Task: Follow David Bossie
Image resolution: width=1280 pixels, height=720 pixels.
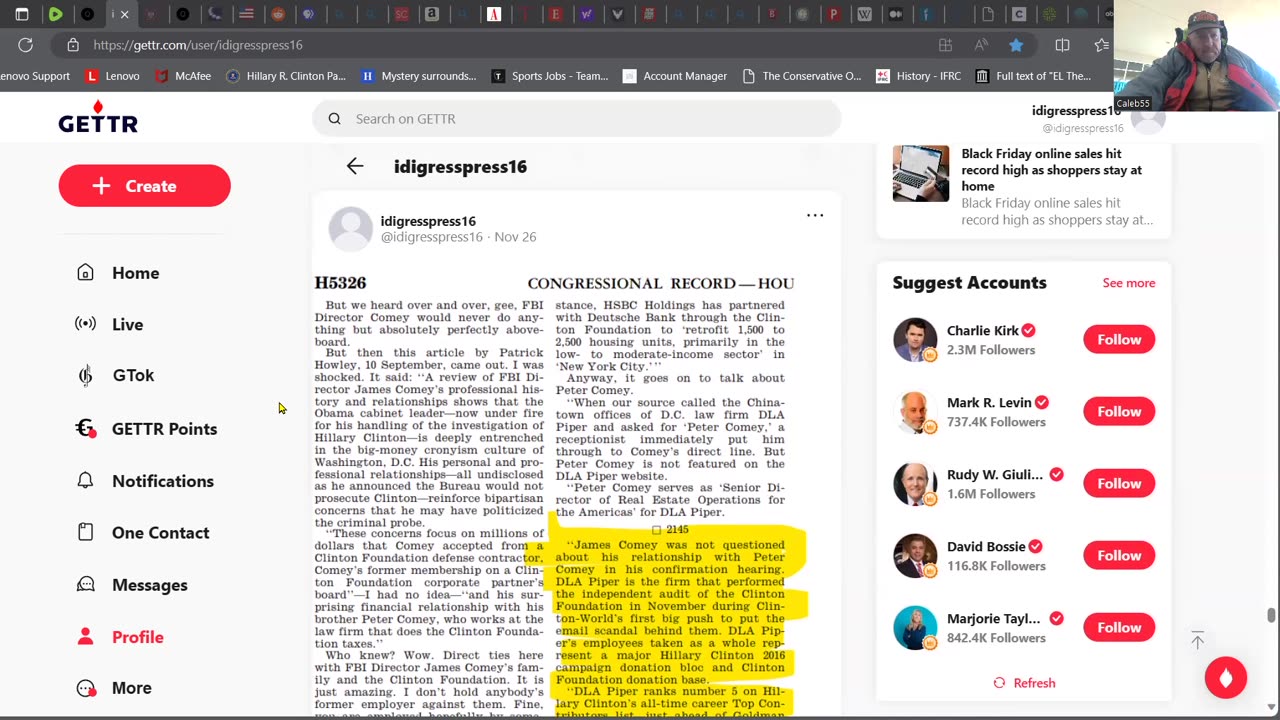Action: [x=1119, y=555]
